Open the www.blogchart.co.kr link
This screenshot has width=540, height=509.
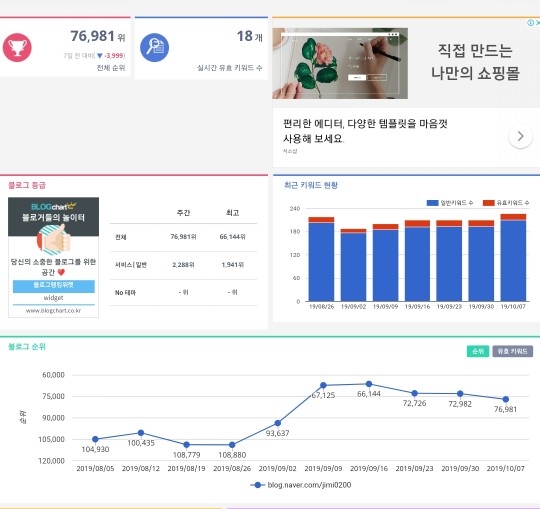point(53,311)
